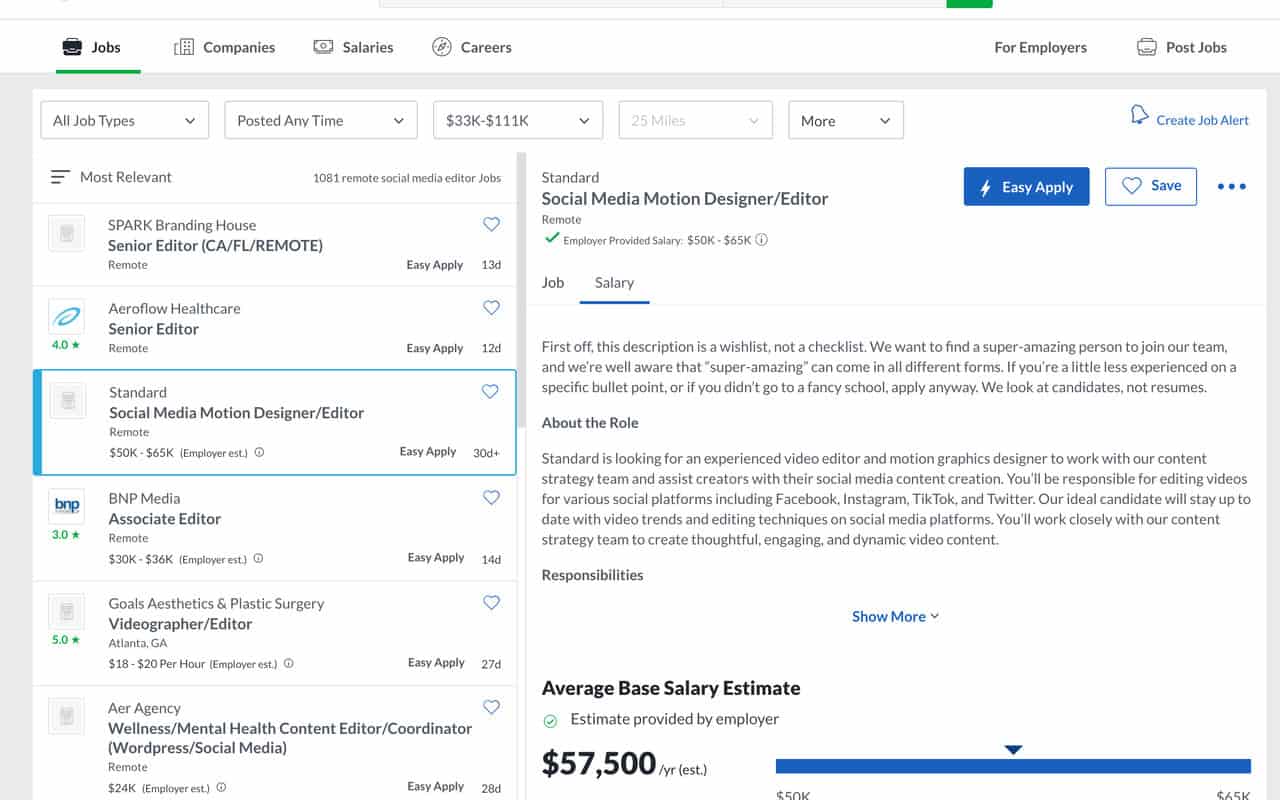This screenshot has width=1280, height=800.
Task: Open the All Job Types dropdown
Action: 124,119
